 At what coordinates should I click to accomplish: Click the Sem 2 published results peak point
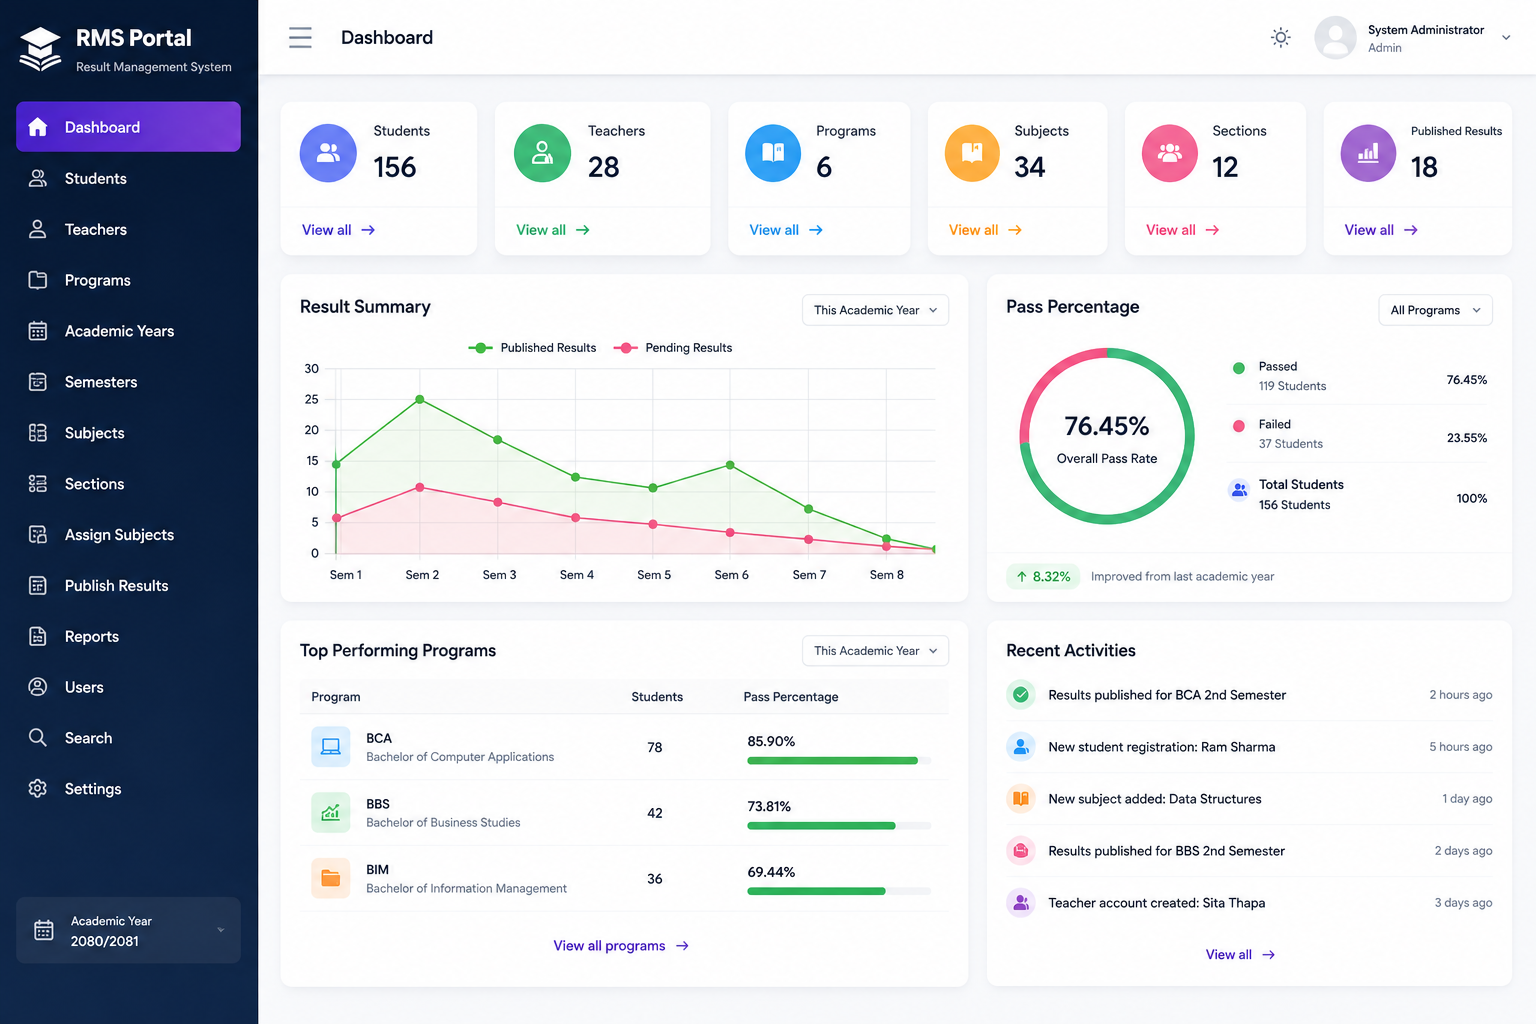pyautogui.click(x=420, y=399)
